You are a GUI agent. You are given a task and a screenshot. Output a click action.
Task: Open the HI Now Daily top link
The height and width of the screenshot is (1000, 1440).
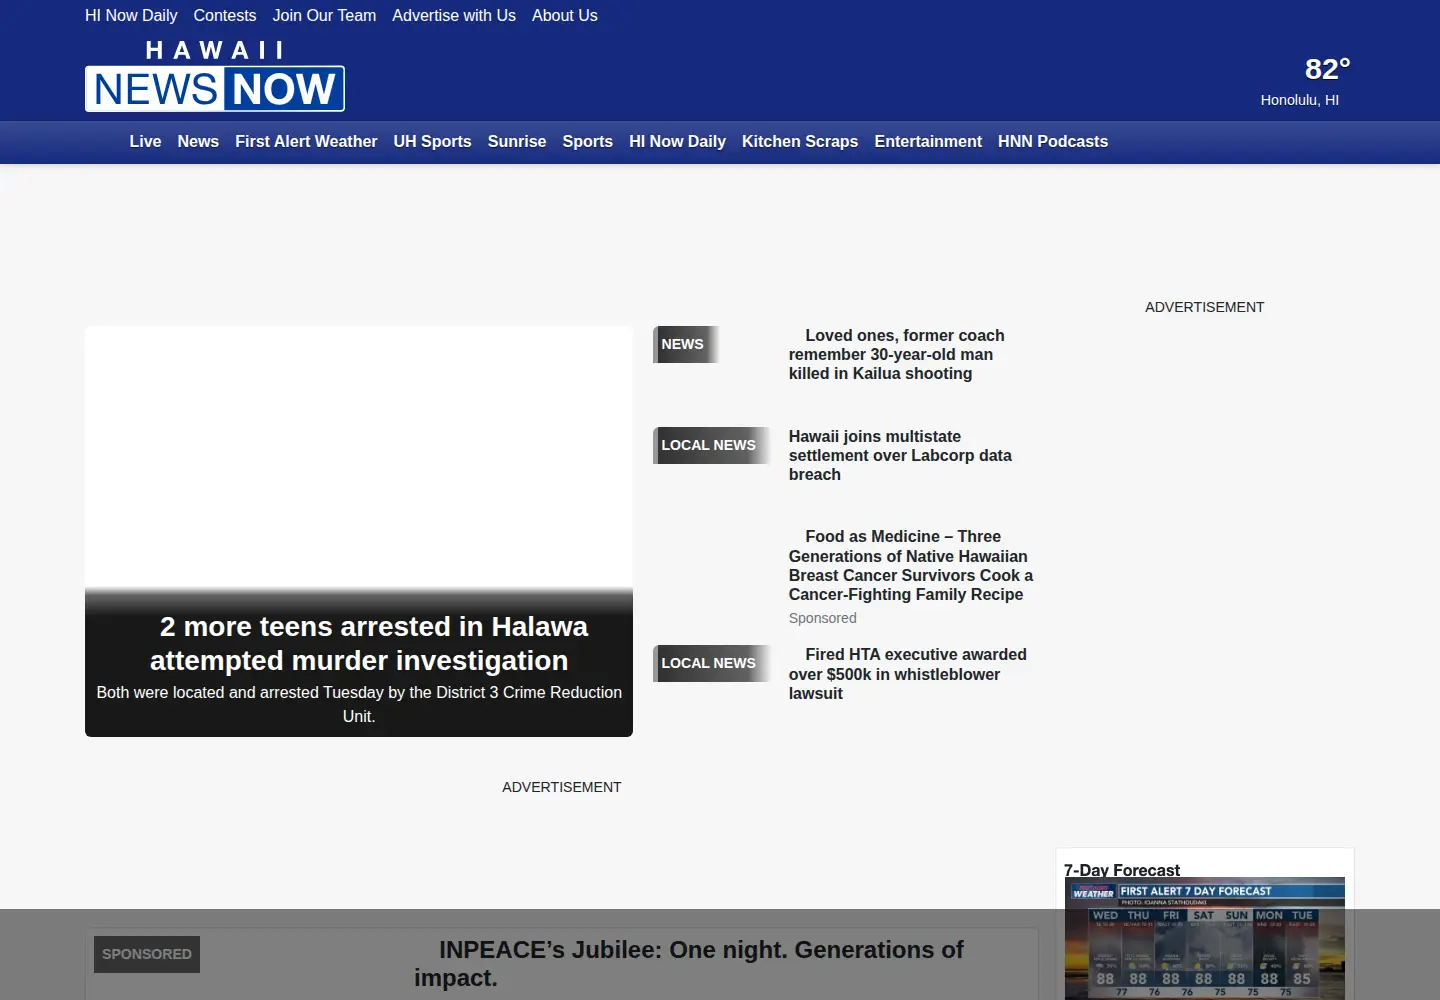pyautogui.click(x=131, y=15)
